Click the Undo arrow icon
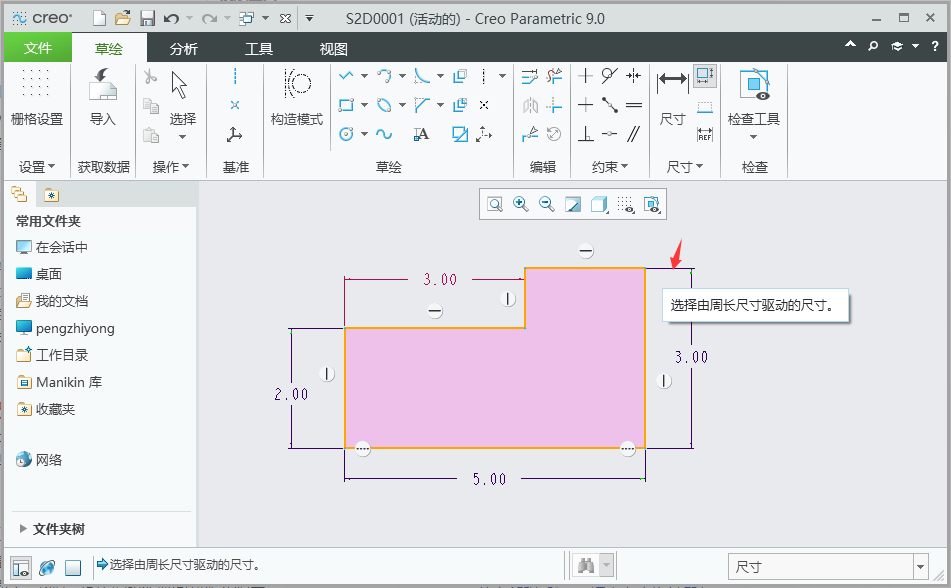The image size is (951, 588). [x=172, y=19]
